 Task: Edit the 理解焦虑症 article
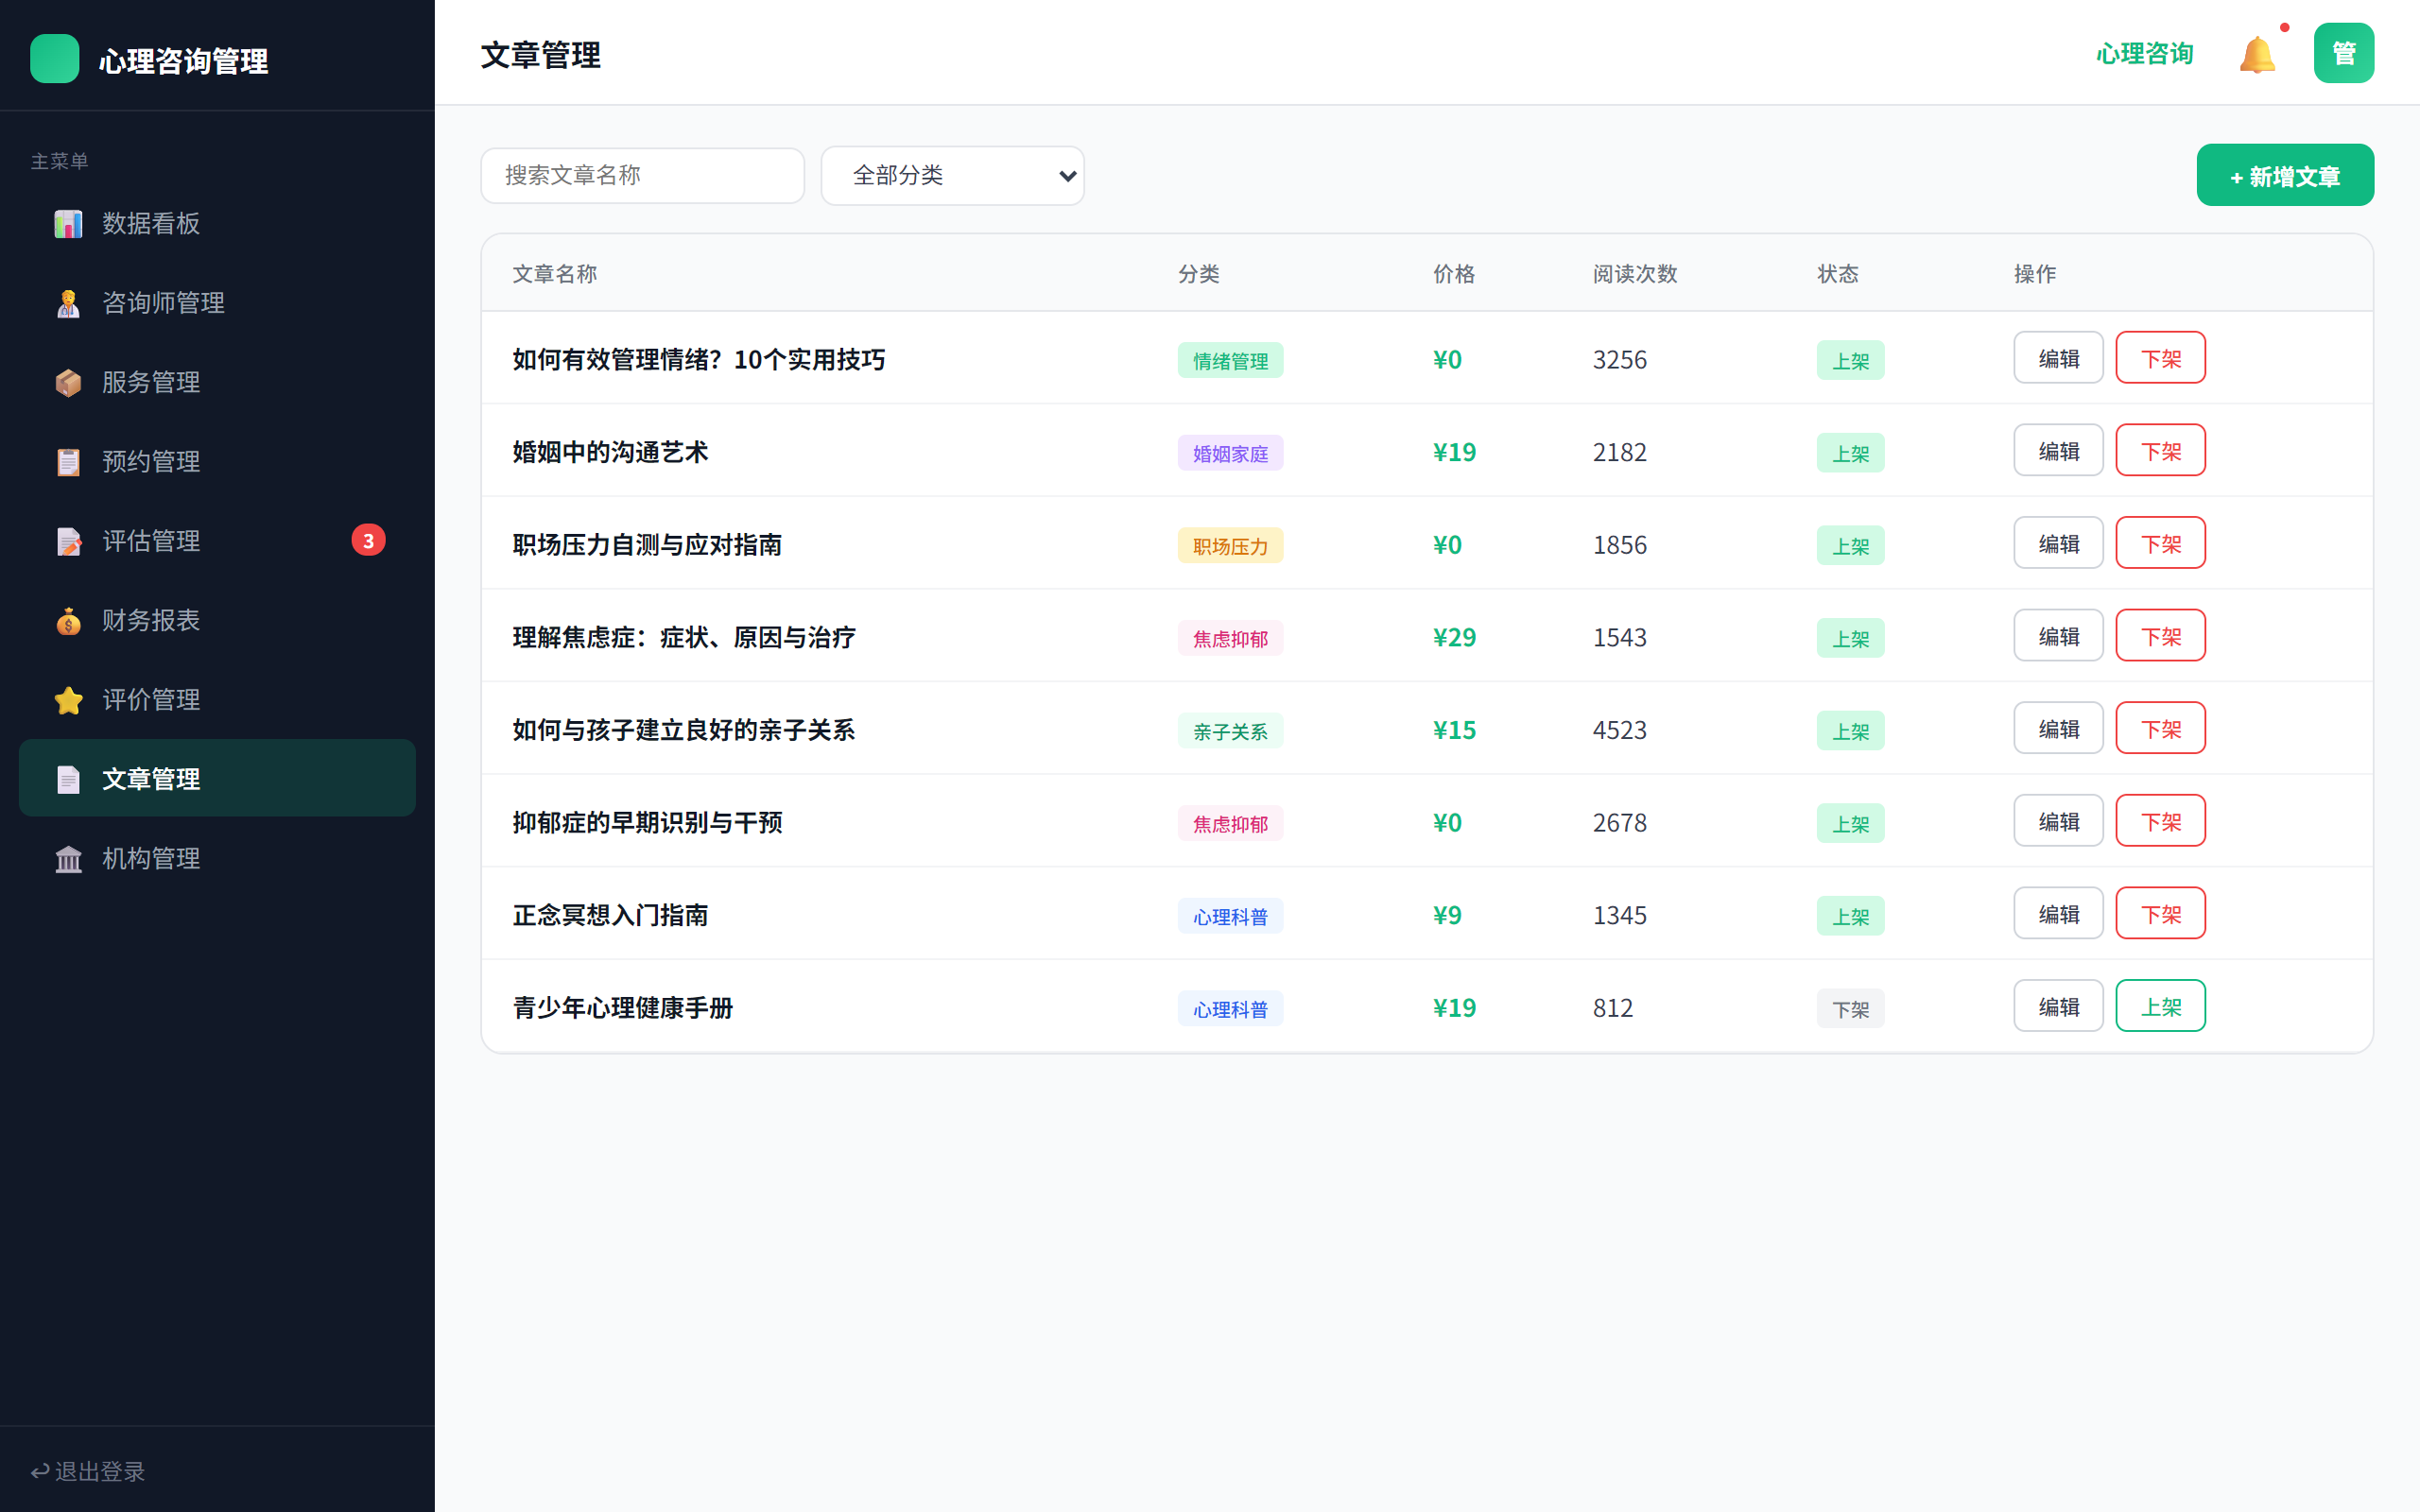point(2058,636)
